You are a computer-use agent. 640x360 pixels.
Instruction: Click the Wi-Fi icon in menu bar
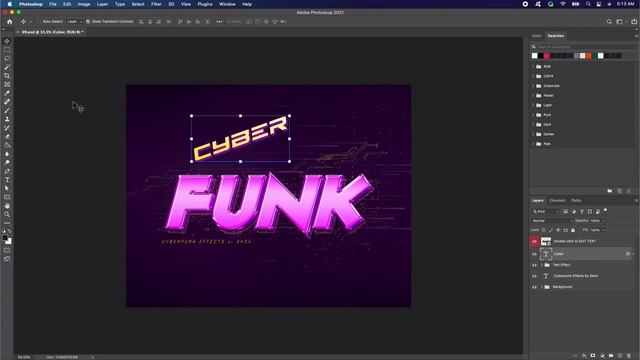pos(562,4)
